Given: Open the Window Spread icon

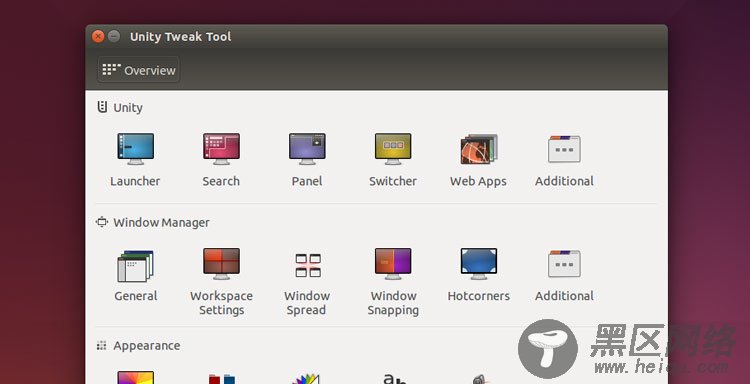Looking at the screenshot, I should 308,265.
